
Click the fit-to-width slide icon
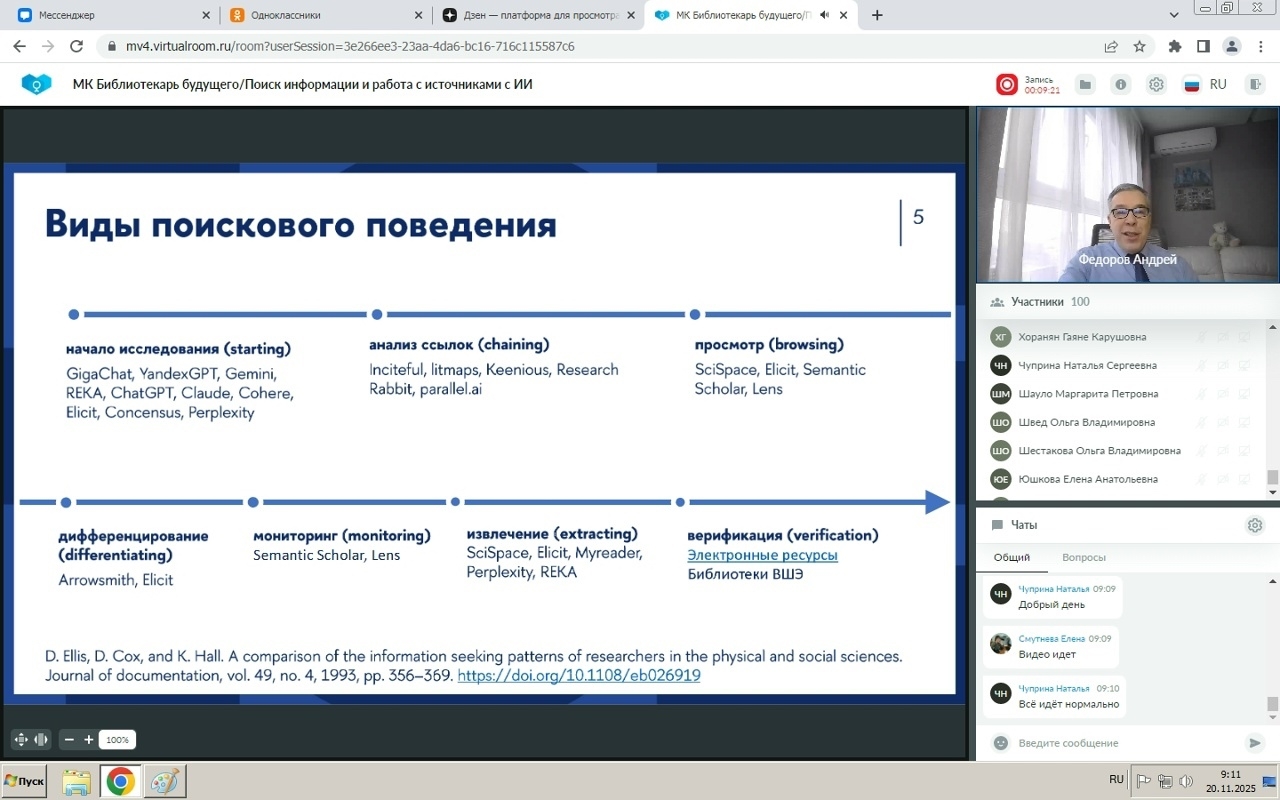click(x=41, y=740)
